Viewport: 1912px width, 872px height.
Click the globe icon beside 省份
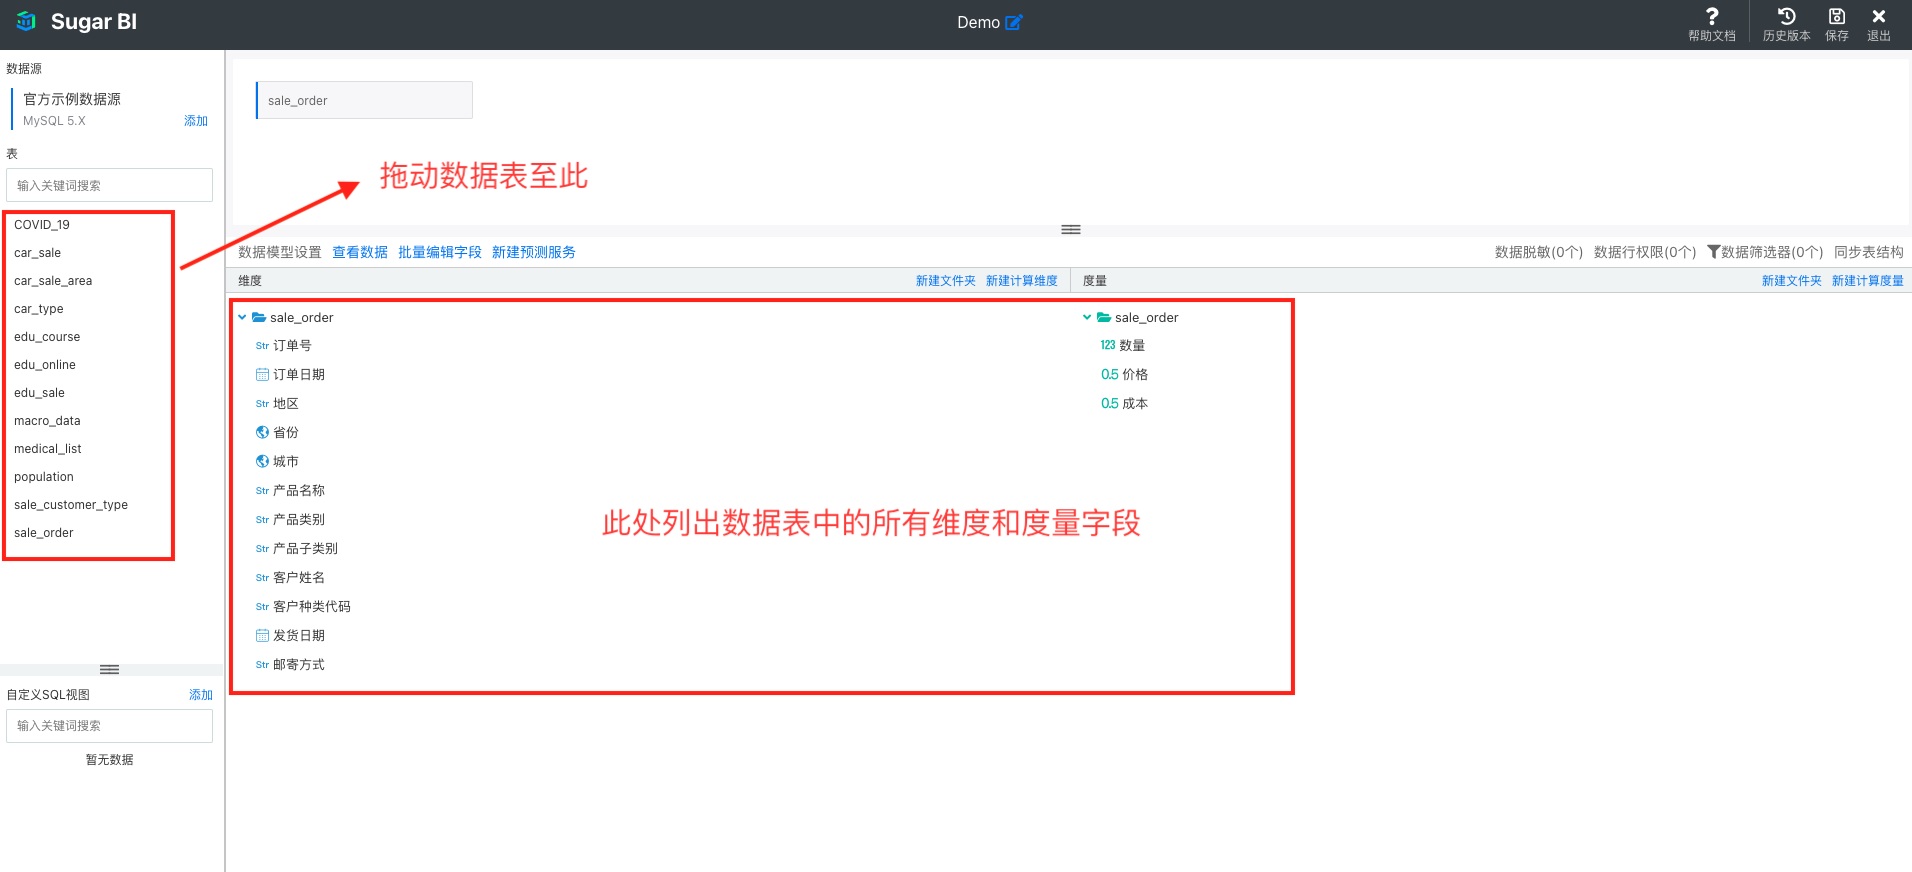pyautogui.click(x=262, y=433)
